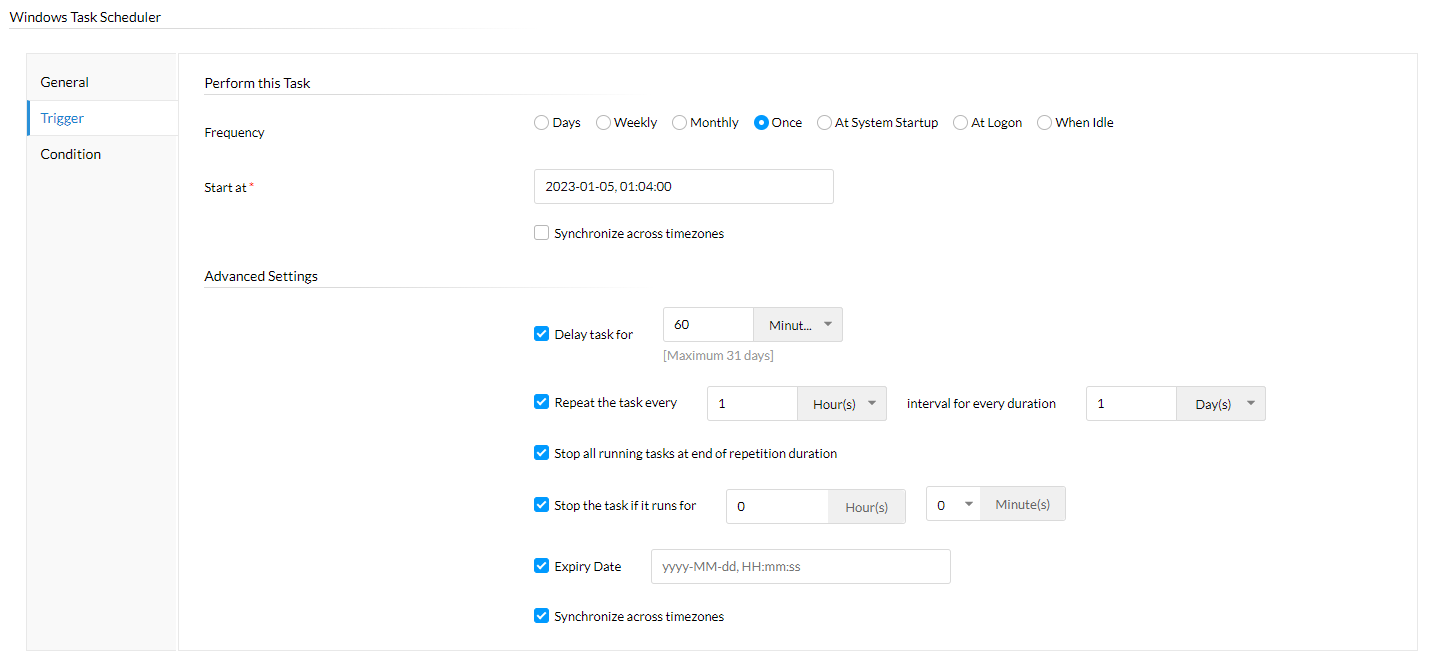Uncheck Delay task for checkbox

click(542, 334)
